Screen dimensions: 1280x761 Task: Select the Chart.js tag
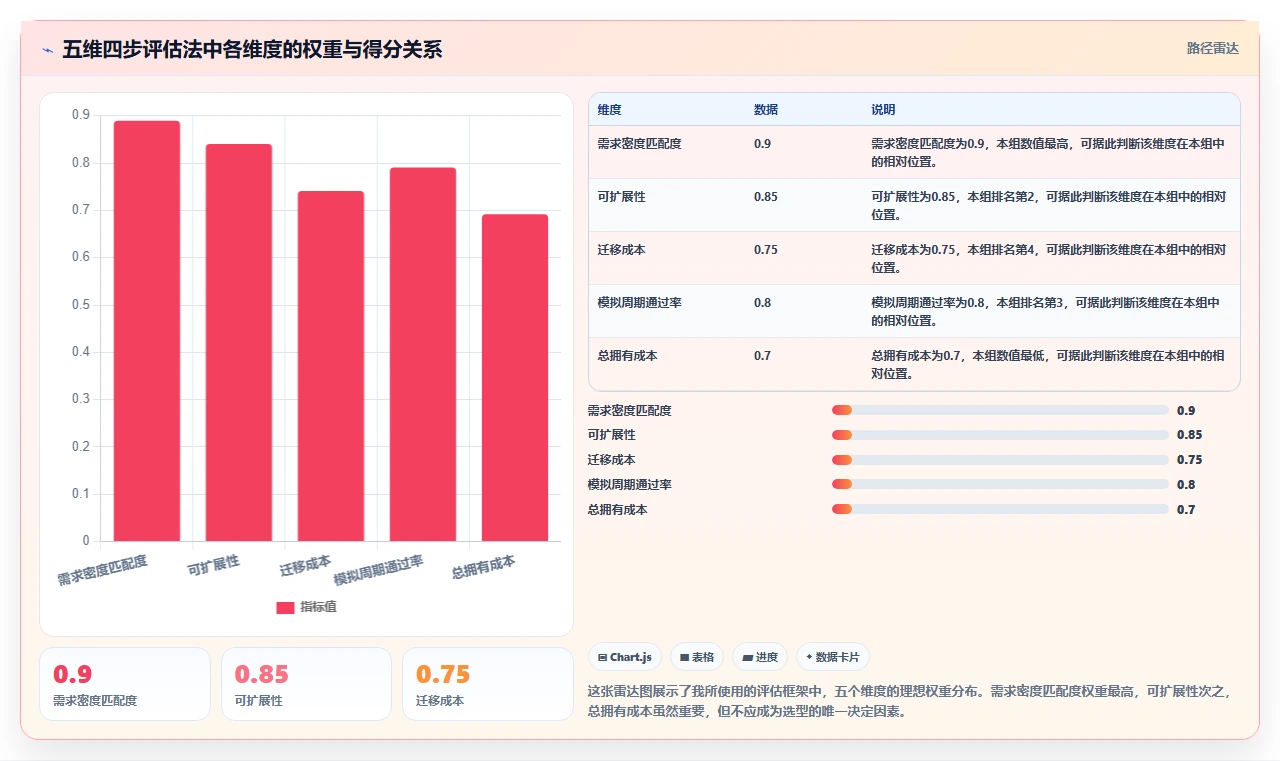625,657
